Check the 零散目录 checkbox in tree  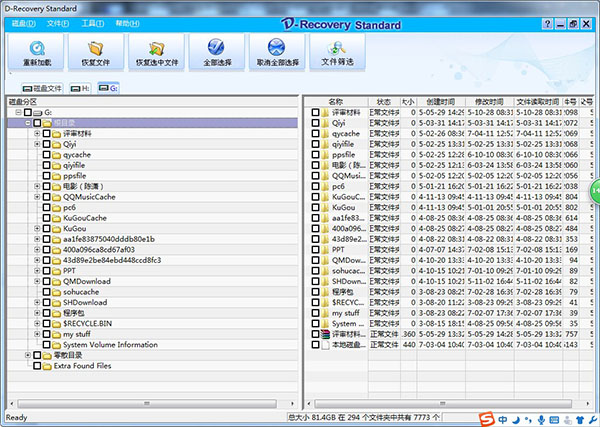pyautogui.click(x=37, y=355)
